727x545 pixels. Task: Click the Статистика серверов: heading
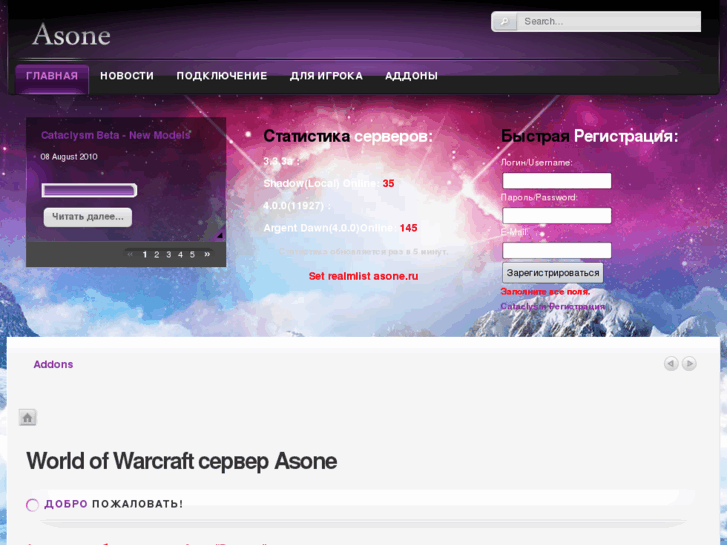pos(348,136)
